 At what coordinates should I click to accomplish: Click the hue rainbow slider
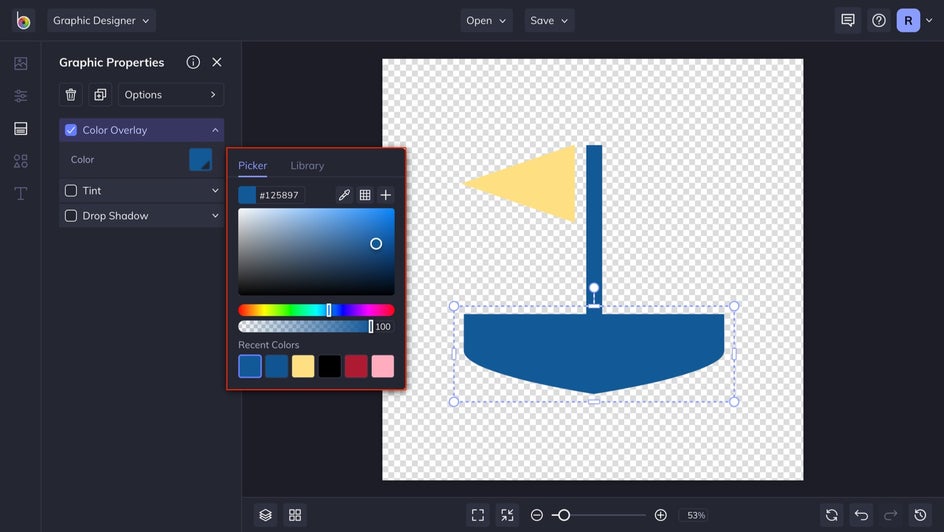coord(316,310)
